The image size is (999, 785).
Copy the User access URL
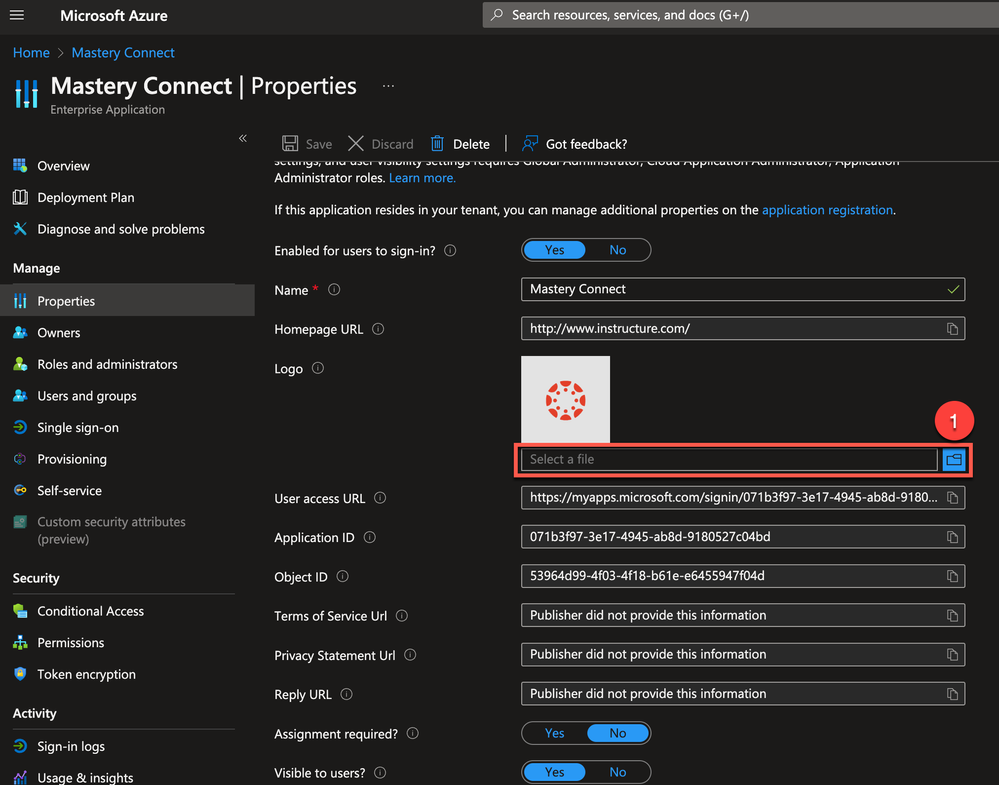pos(953,498)
